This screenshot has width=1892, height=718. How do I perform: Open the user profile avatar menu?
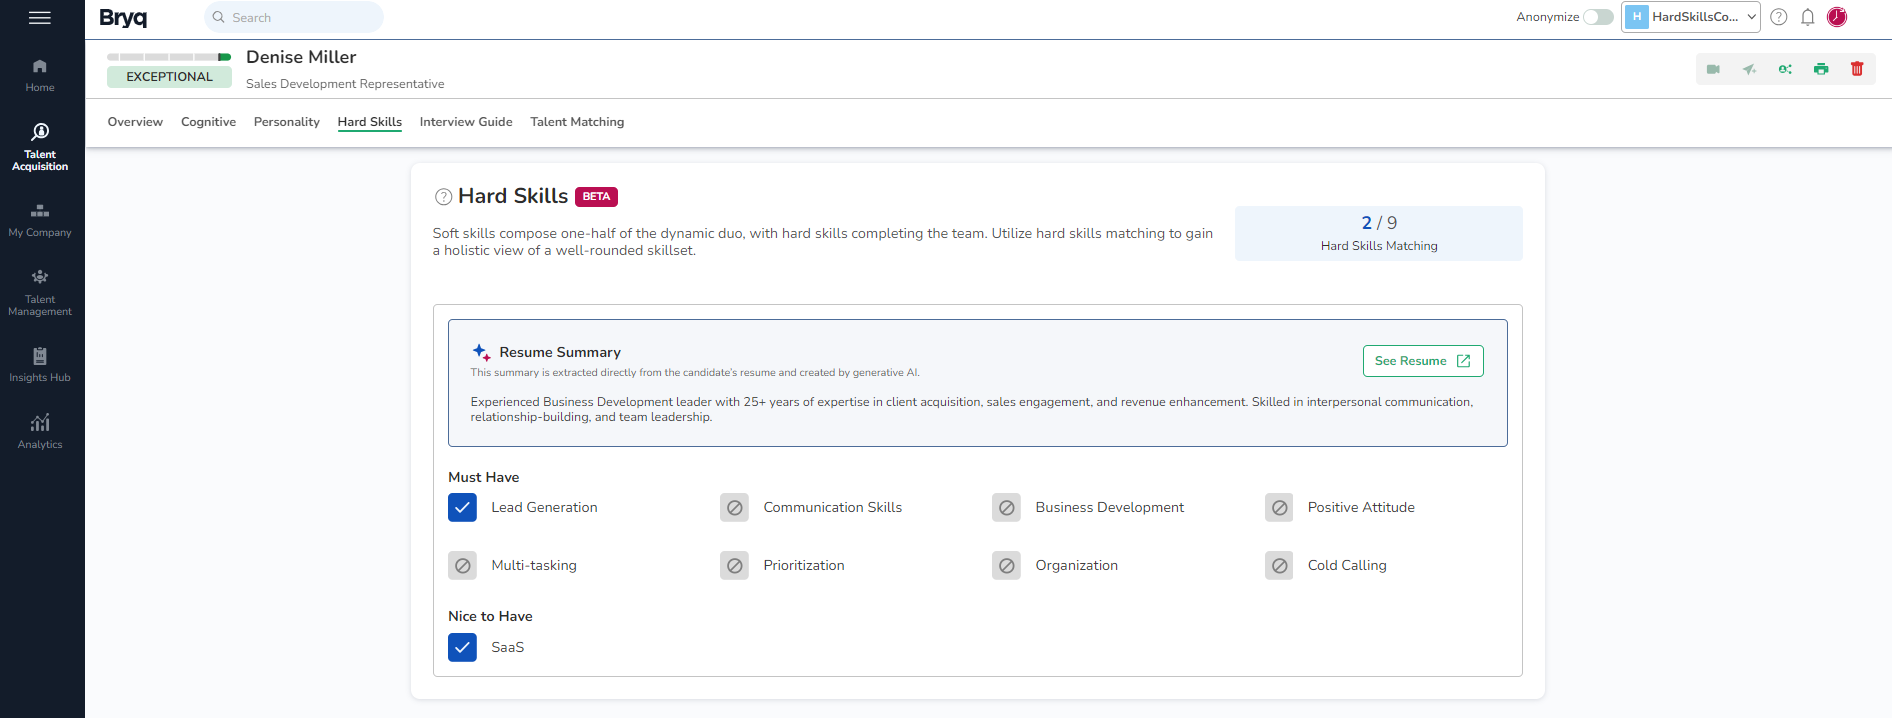point(1837,17)
